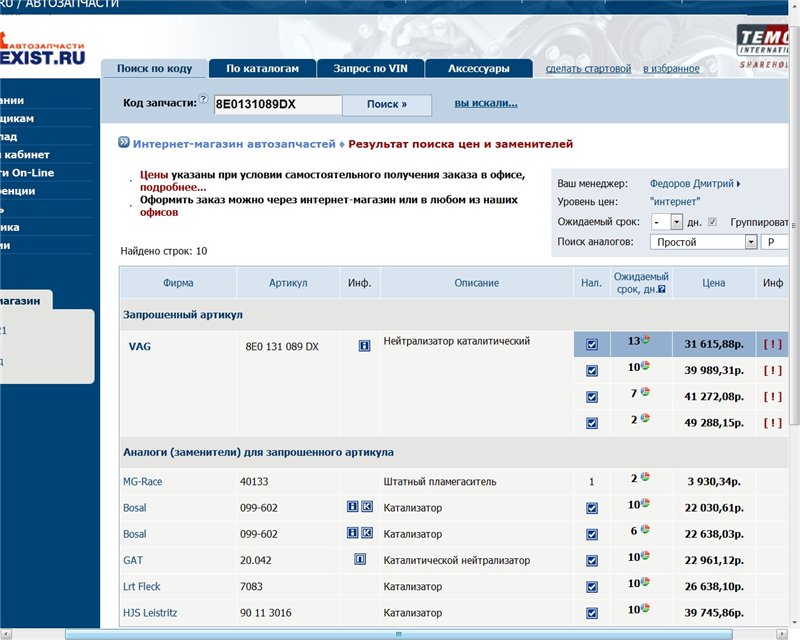Tick availability checkbox for 41 272,08р. offer
Screen dimensions: 800x640
[x=592, y=397]
